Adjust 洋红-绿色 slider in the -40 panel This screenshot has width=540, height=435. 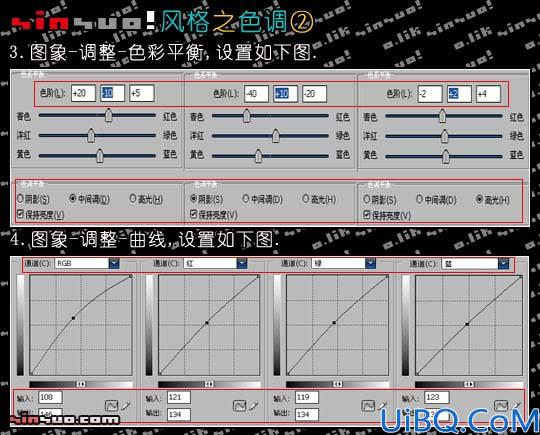pyautogui.click(x=276, y=136)
